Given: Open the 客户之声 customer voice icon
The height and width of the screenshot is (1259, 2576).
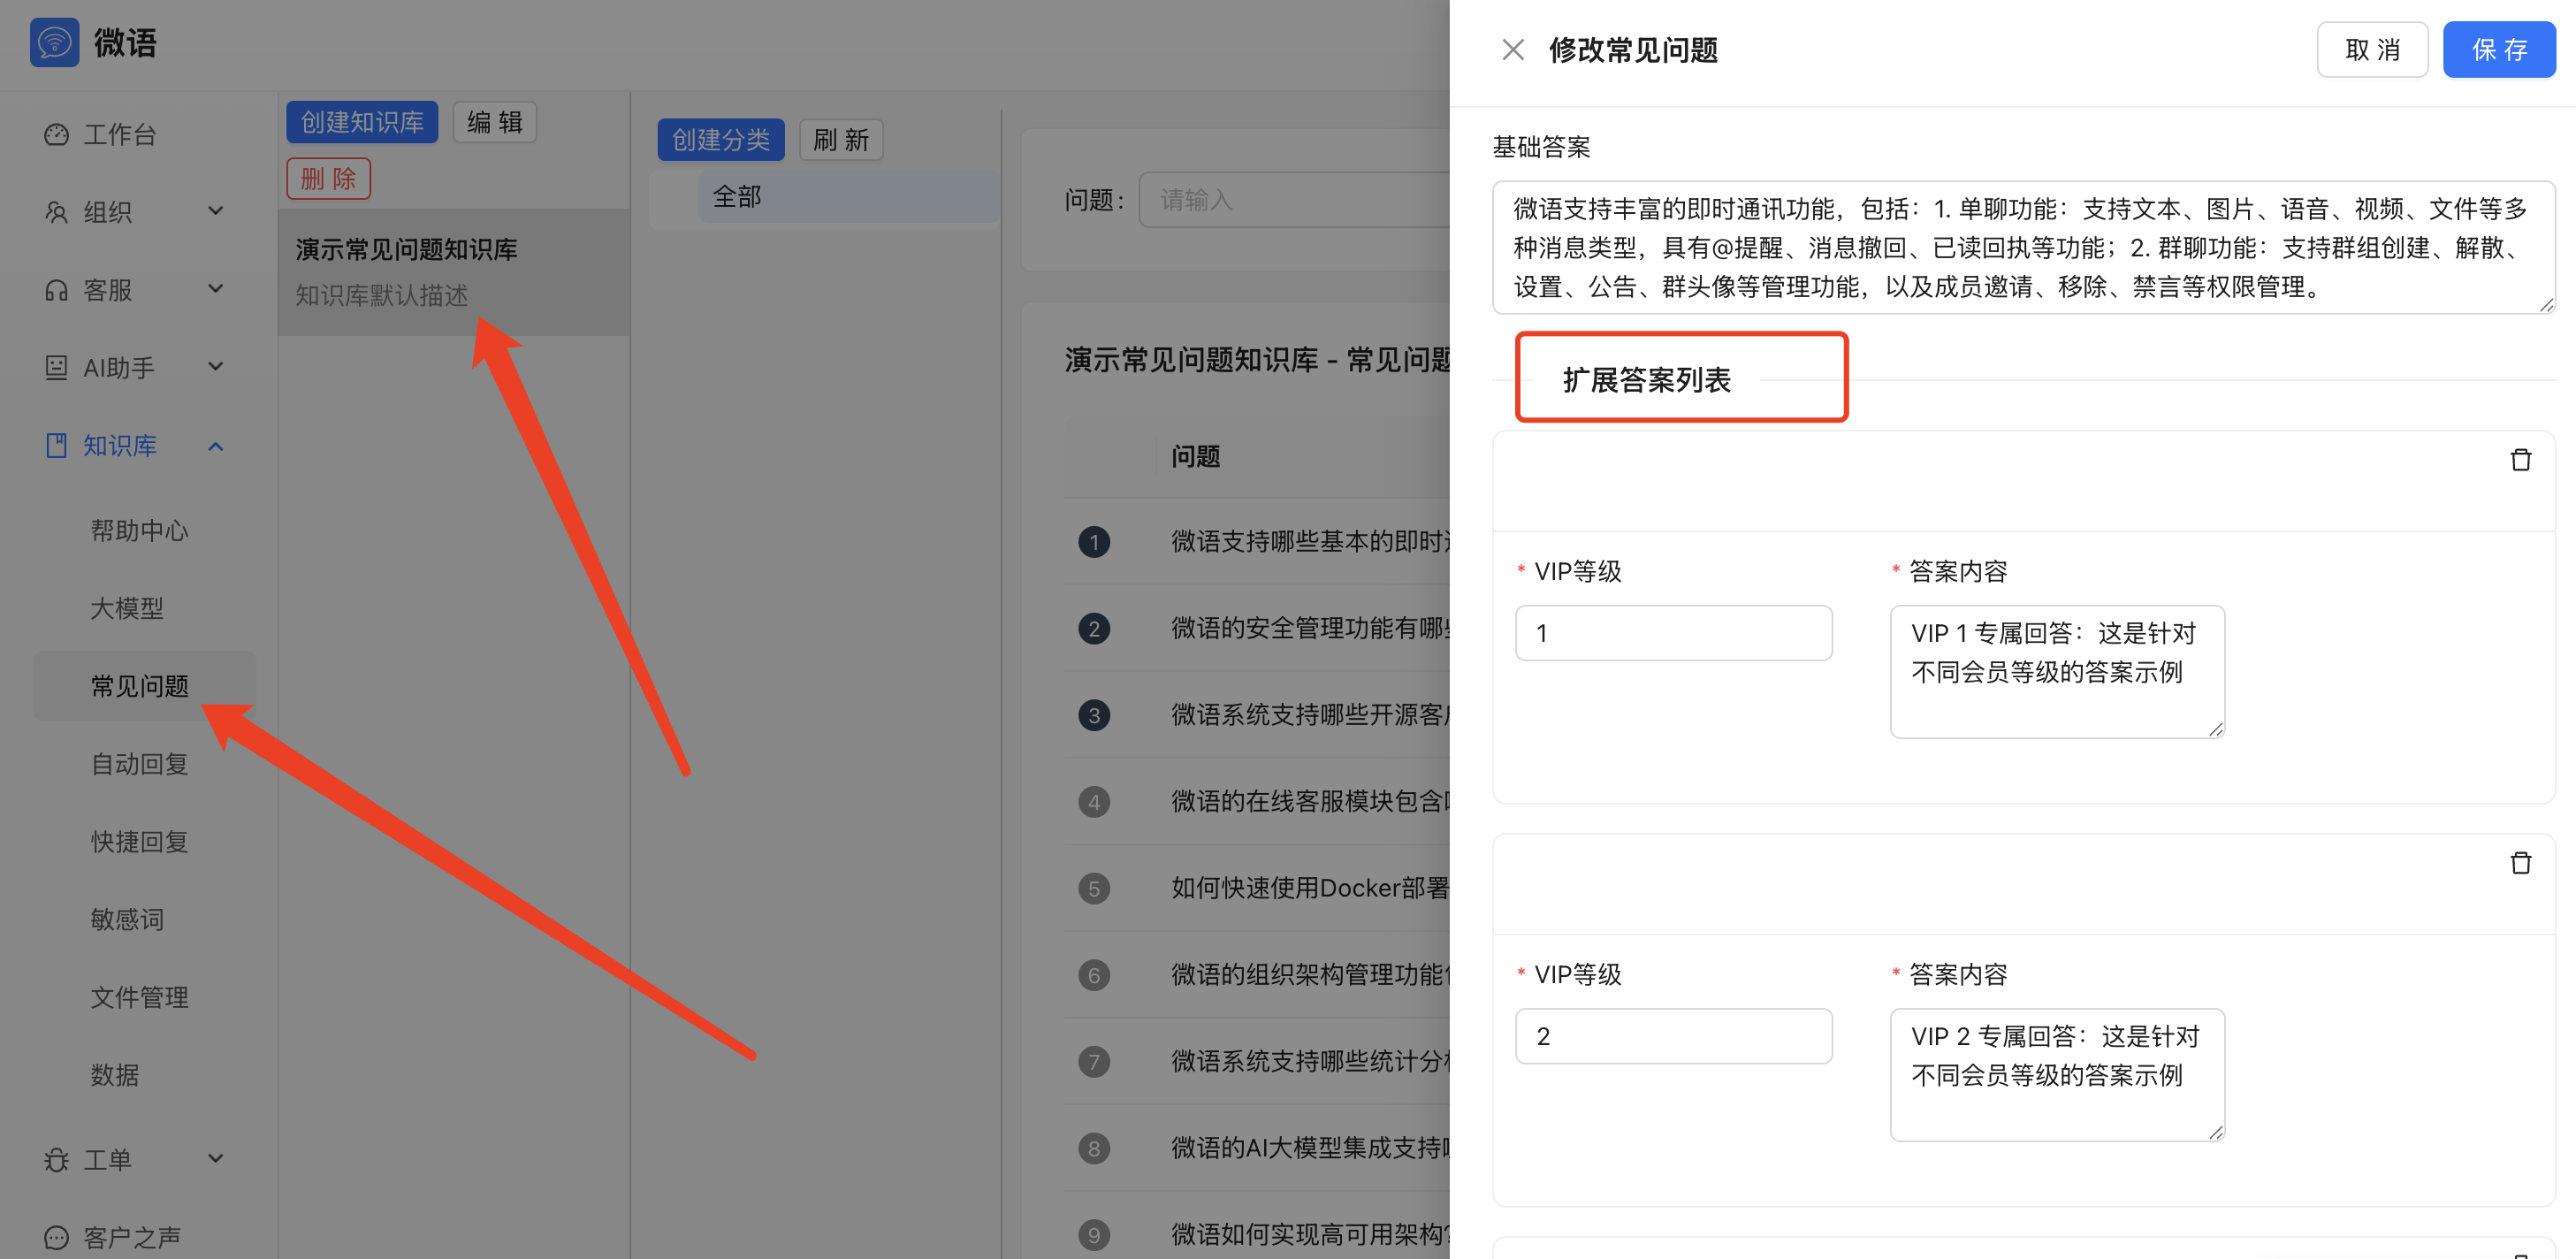Looking at the screenshot, I should click(56, 1236).
